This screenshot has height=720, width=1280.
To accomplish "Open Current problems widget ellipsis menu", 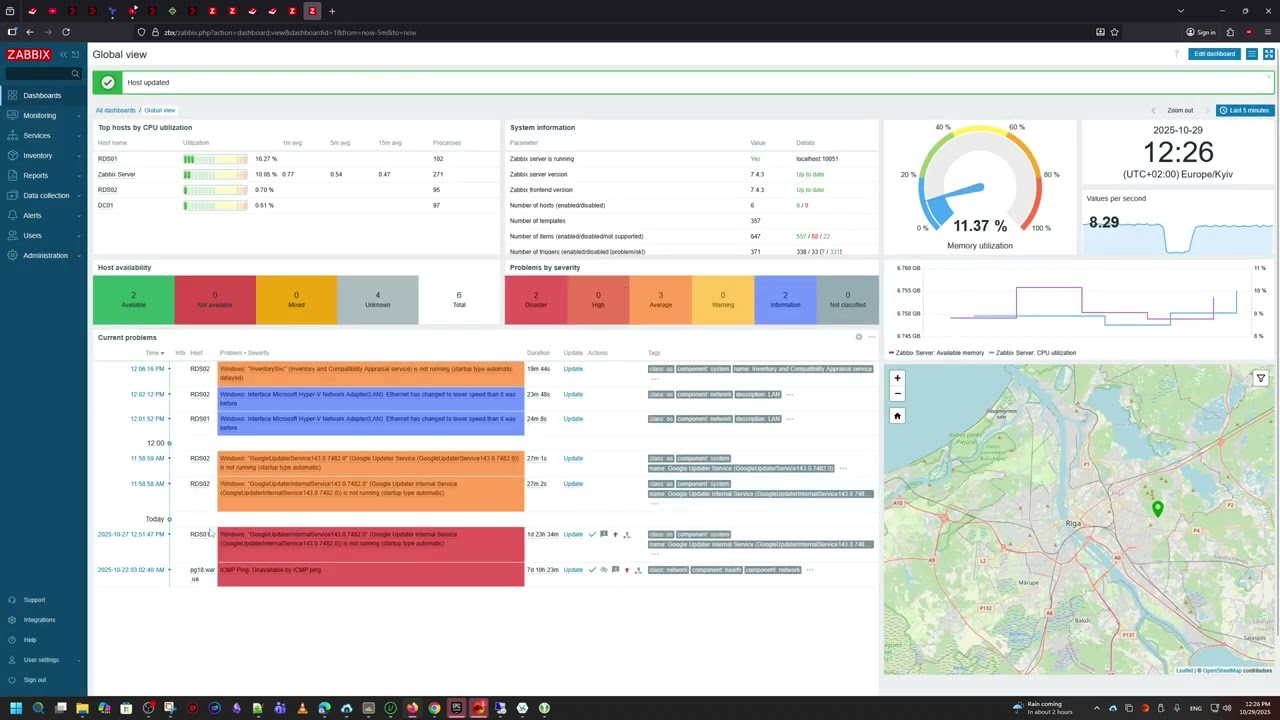I will point(871,337).
